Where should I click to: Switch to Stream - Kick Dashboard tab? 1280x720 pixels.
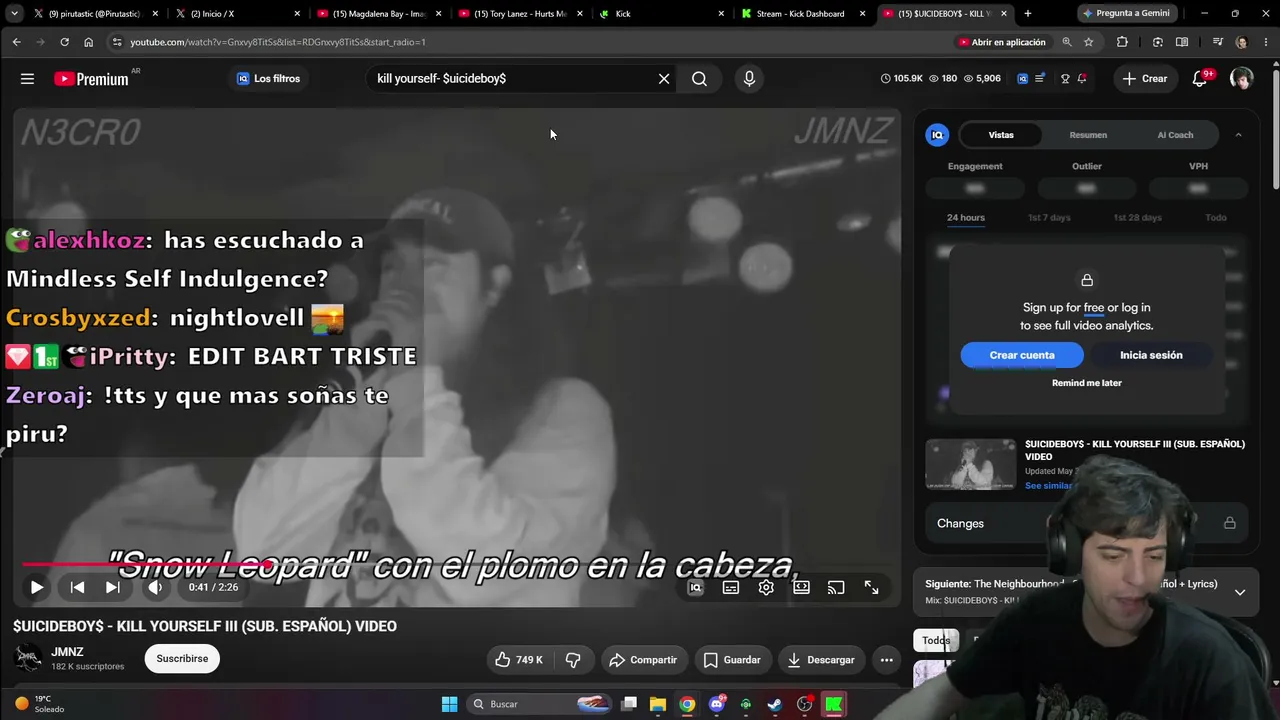[804, 14]
